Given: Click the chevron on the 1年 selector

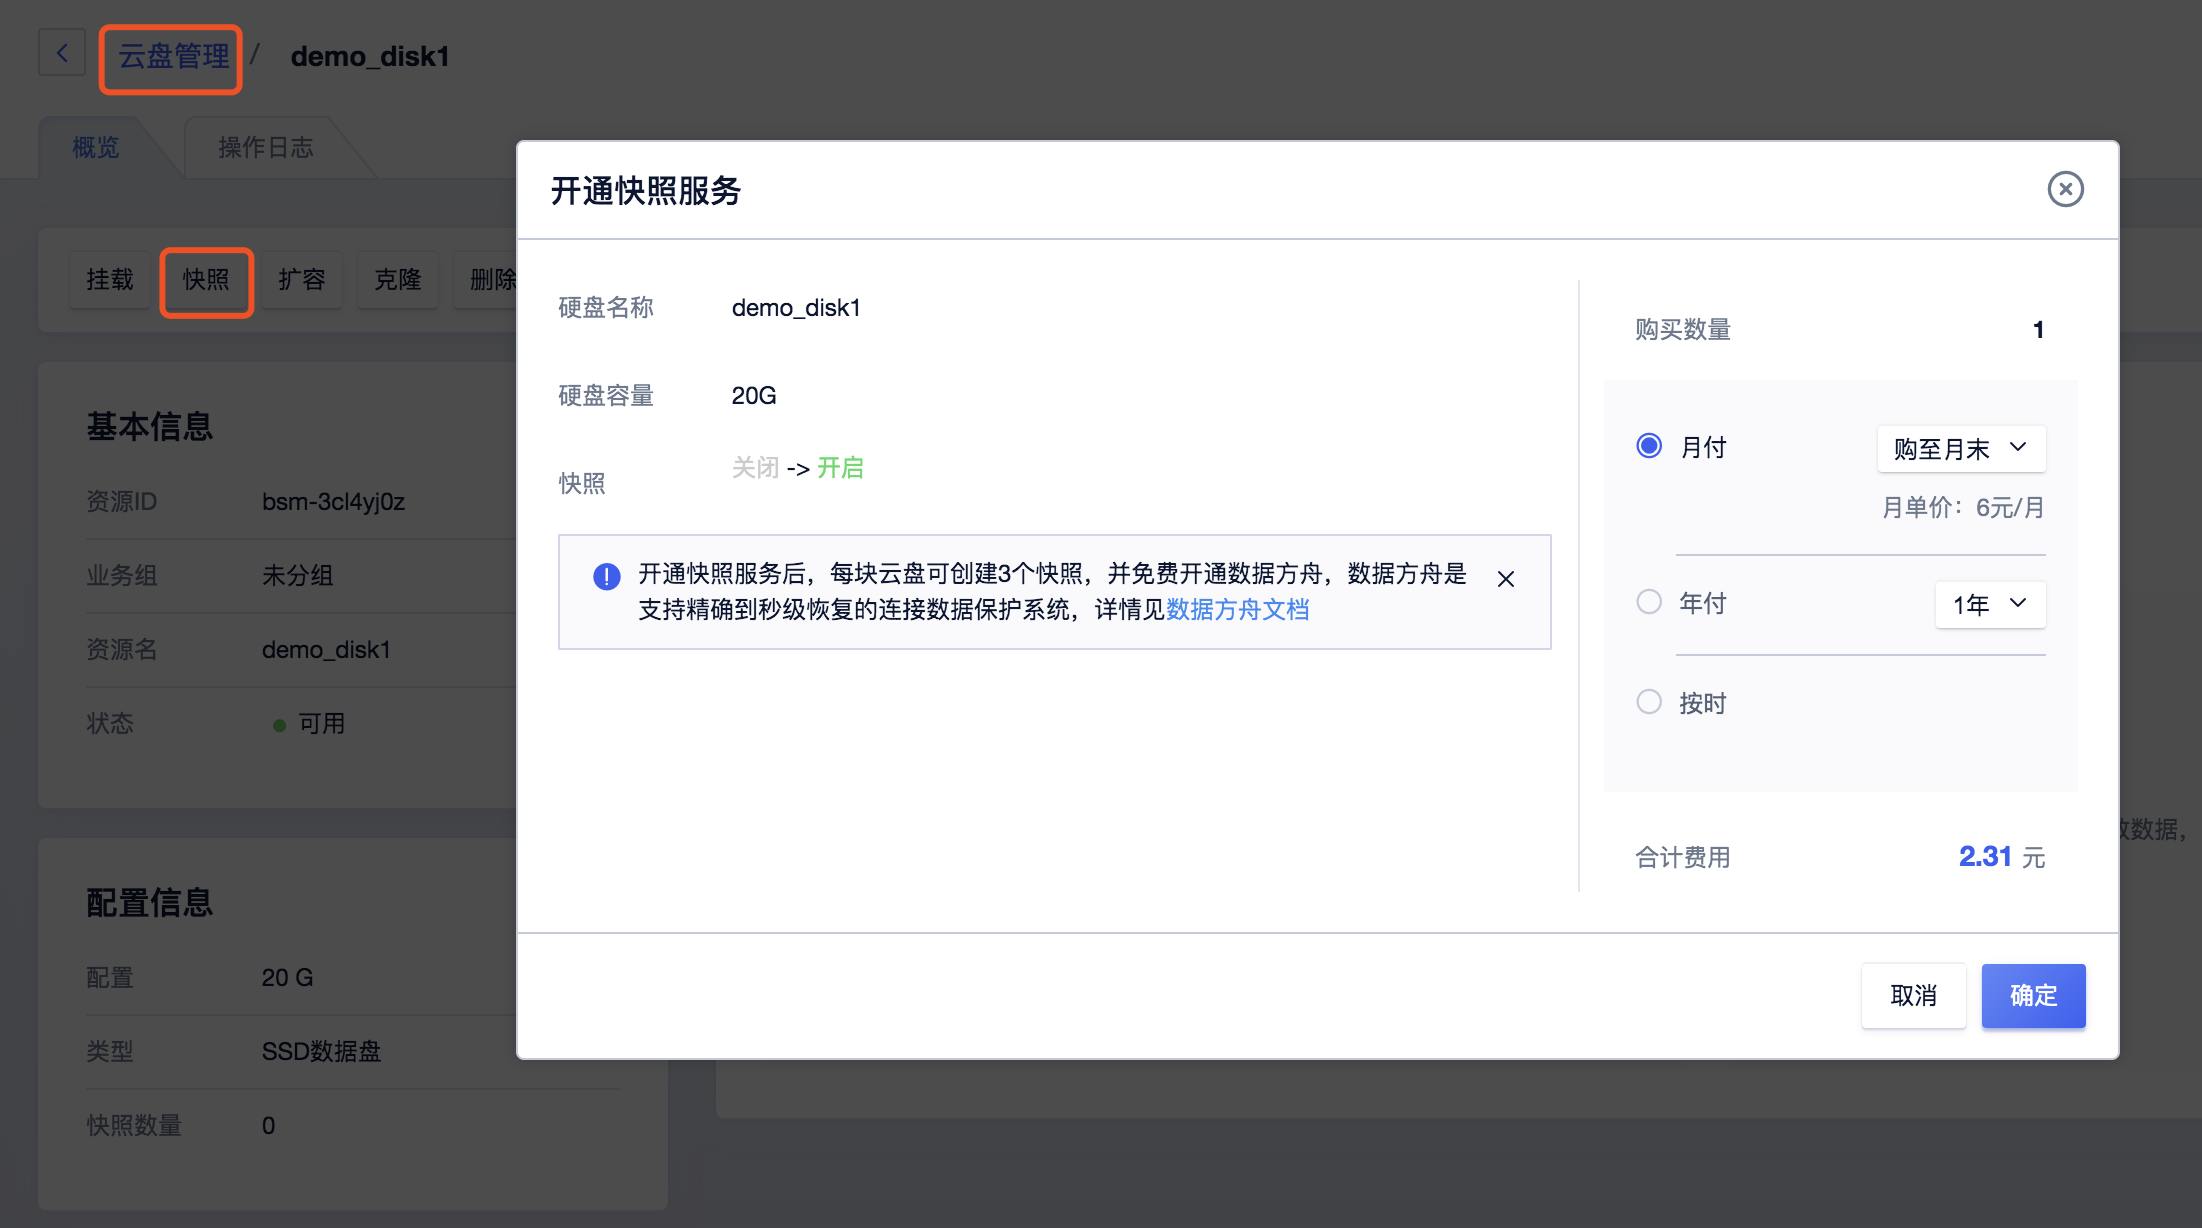Looking at the screenshot, I should (x=2020, y=604).
